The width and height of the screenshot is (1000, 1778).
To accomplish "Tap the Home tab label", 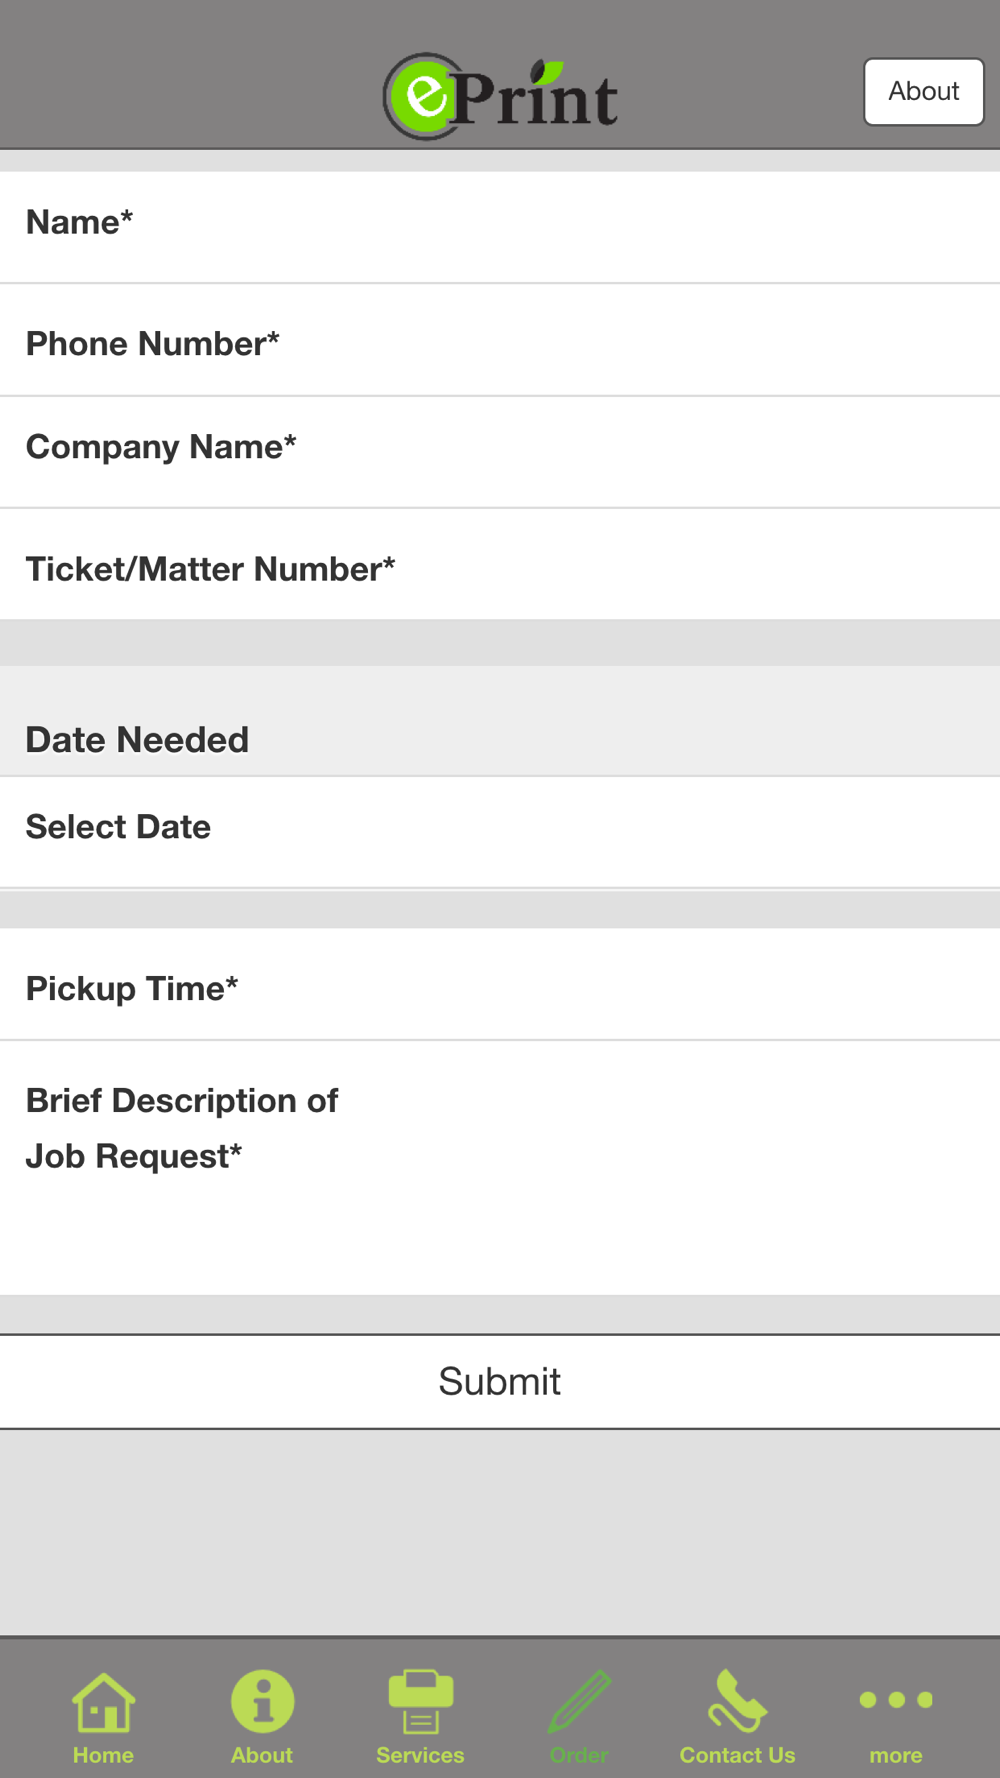I will tap(103, 1755).
